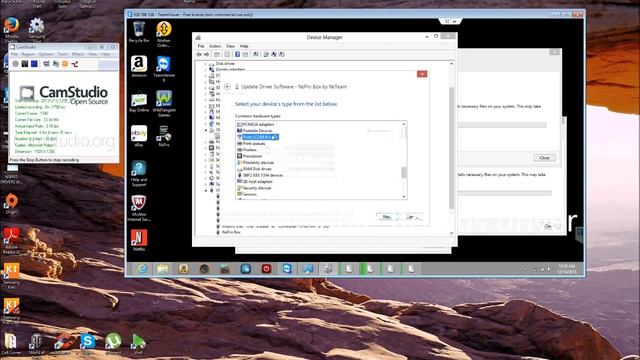The height and width of the screenshot is (360, 640).
Task: Open Mozilla Firefox icon on local desktop
Action: pyautogui.click(x=11, y=30)
